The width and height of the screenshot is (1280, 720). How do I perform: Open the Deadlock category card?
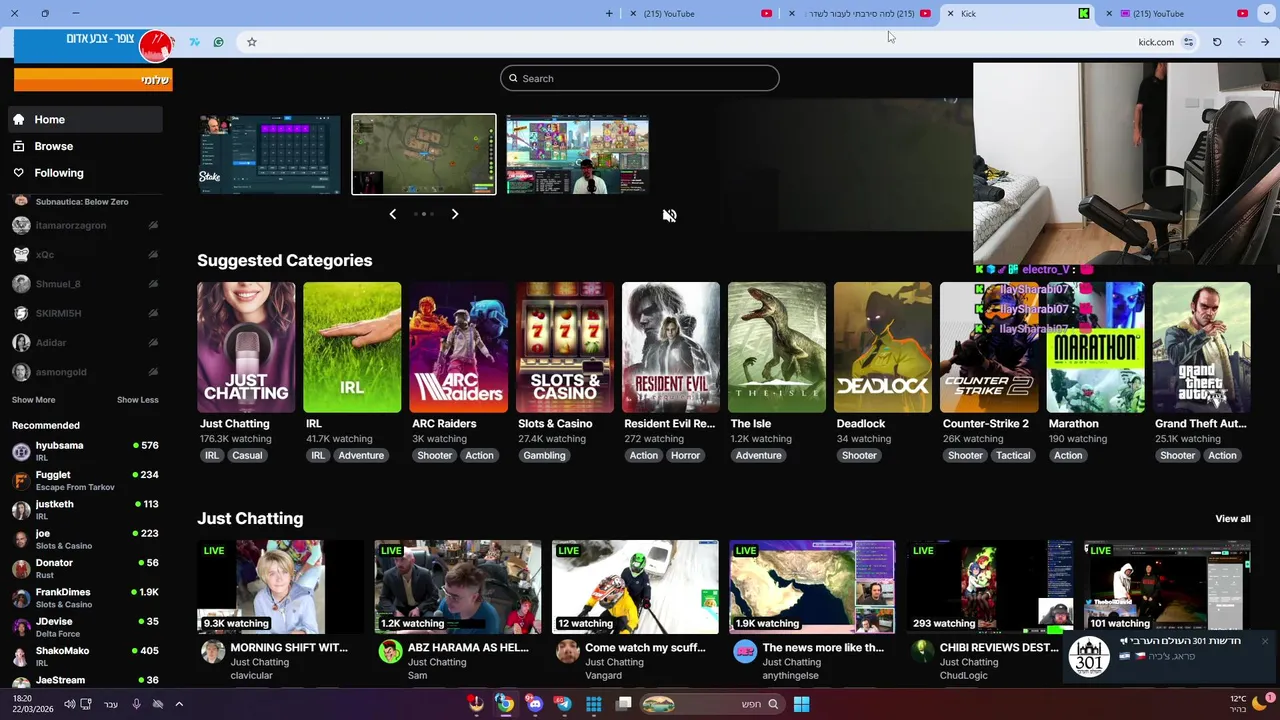(883, 347)
